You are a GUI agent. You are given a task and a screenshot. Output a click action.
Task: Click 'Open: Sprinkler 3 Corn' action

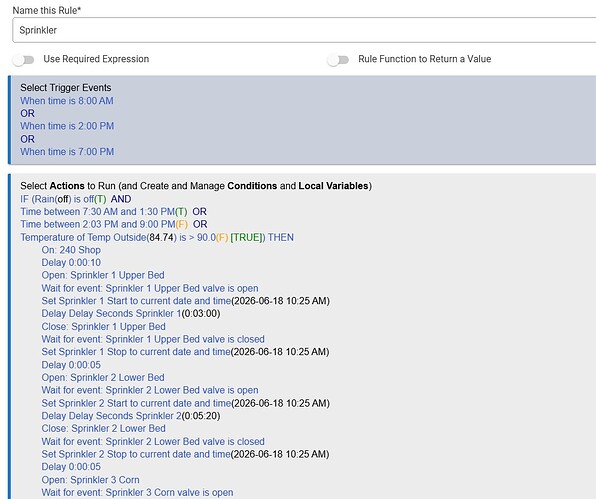[90, 480]
